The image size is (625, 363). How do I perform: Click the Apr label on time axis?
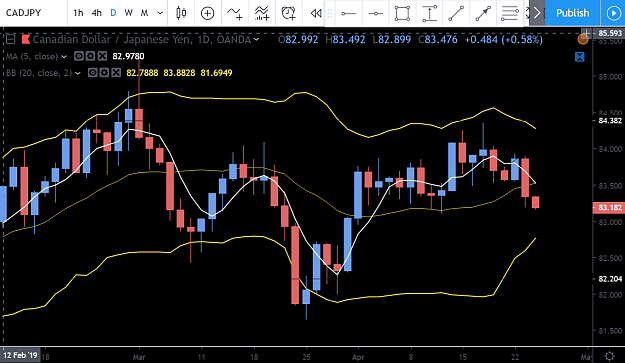coord(358,357)
